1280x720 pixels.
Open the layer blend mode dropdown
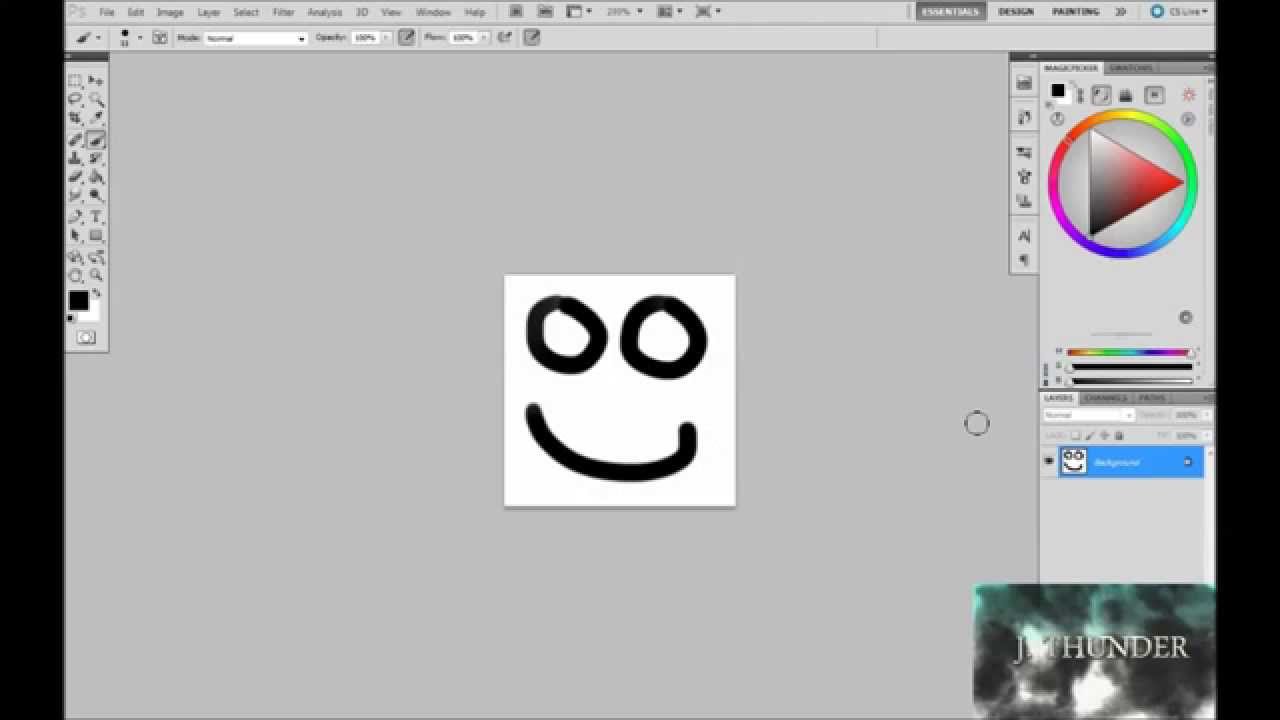pyautogui.click(x=1089, y=415)
